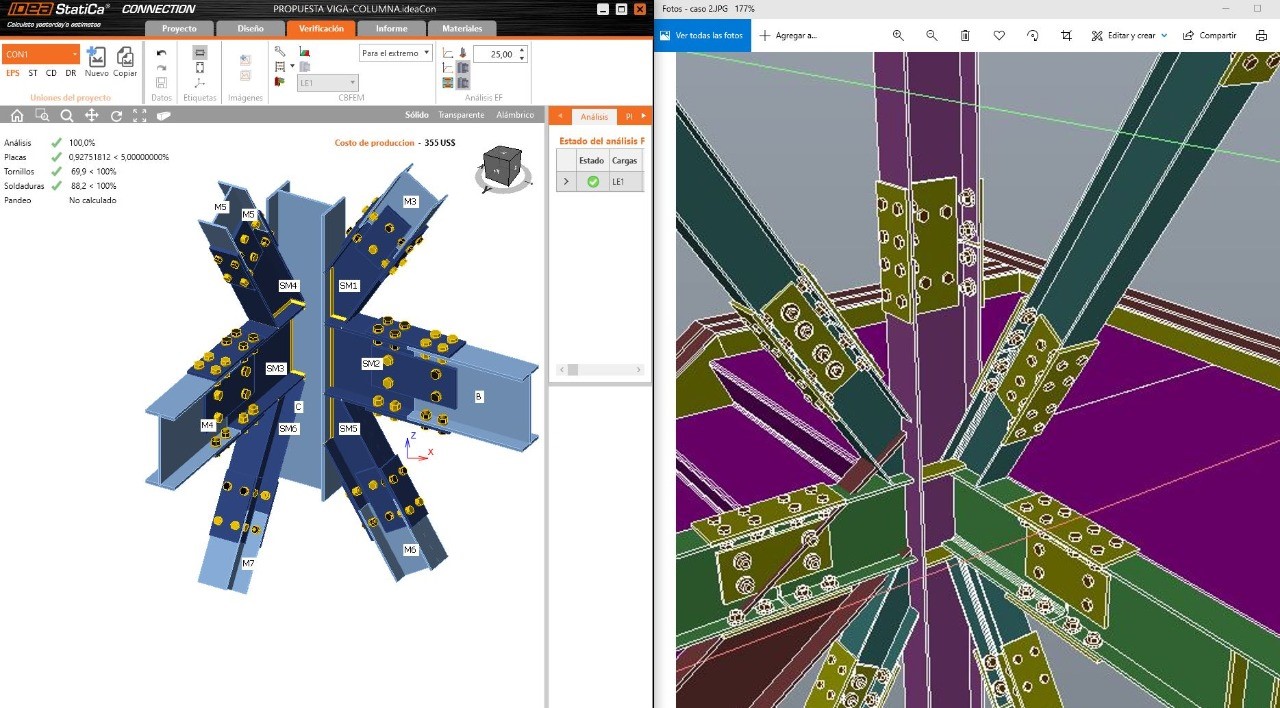Click the Compartir button
Viewport: 1280px width, 708px height.
coord(1210,36)
